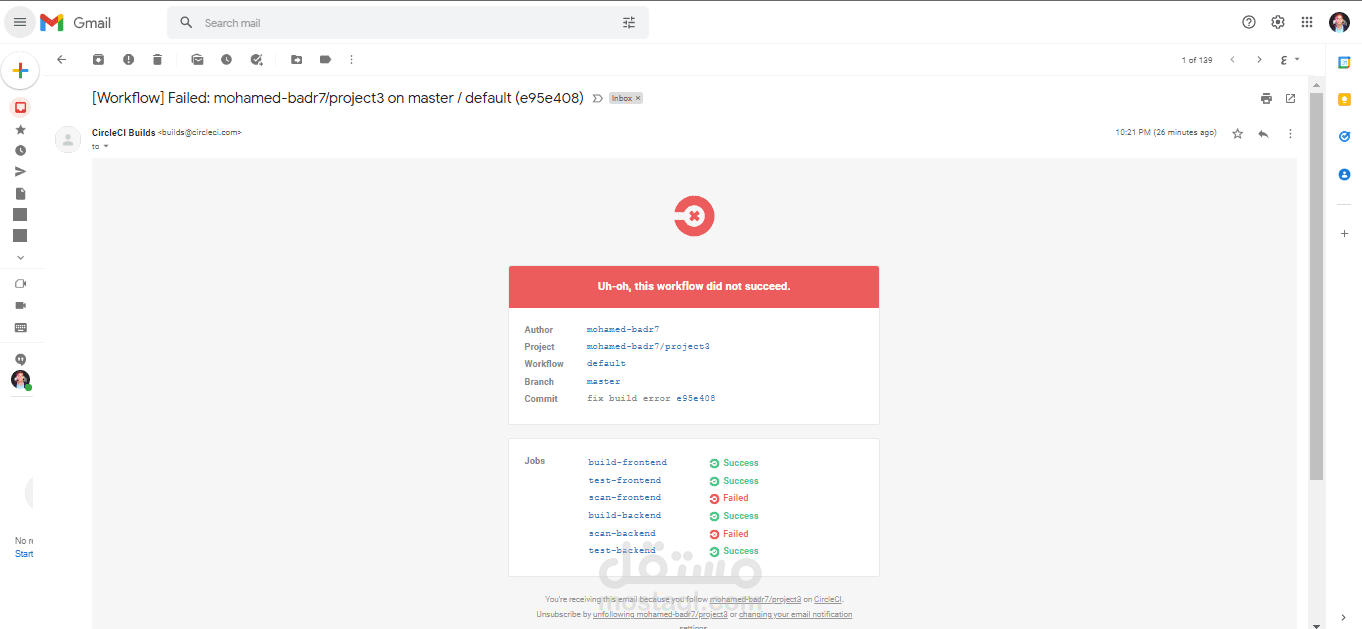
Task: Open message More options menu
Action: (1290, 133)
